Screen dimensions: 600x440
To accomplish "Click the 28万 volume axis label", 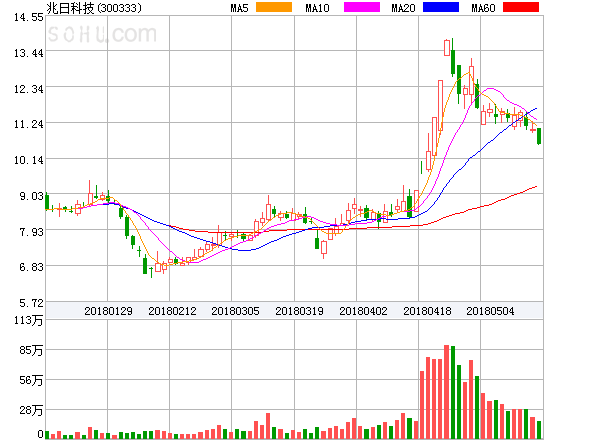I will tap(31, 410).
